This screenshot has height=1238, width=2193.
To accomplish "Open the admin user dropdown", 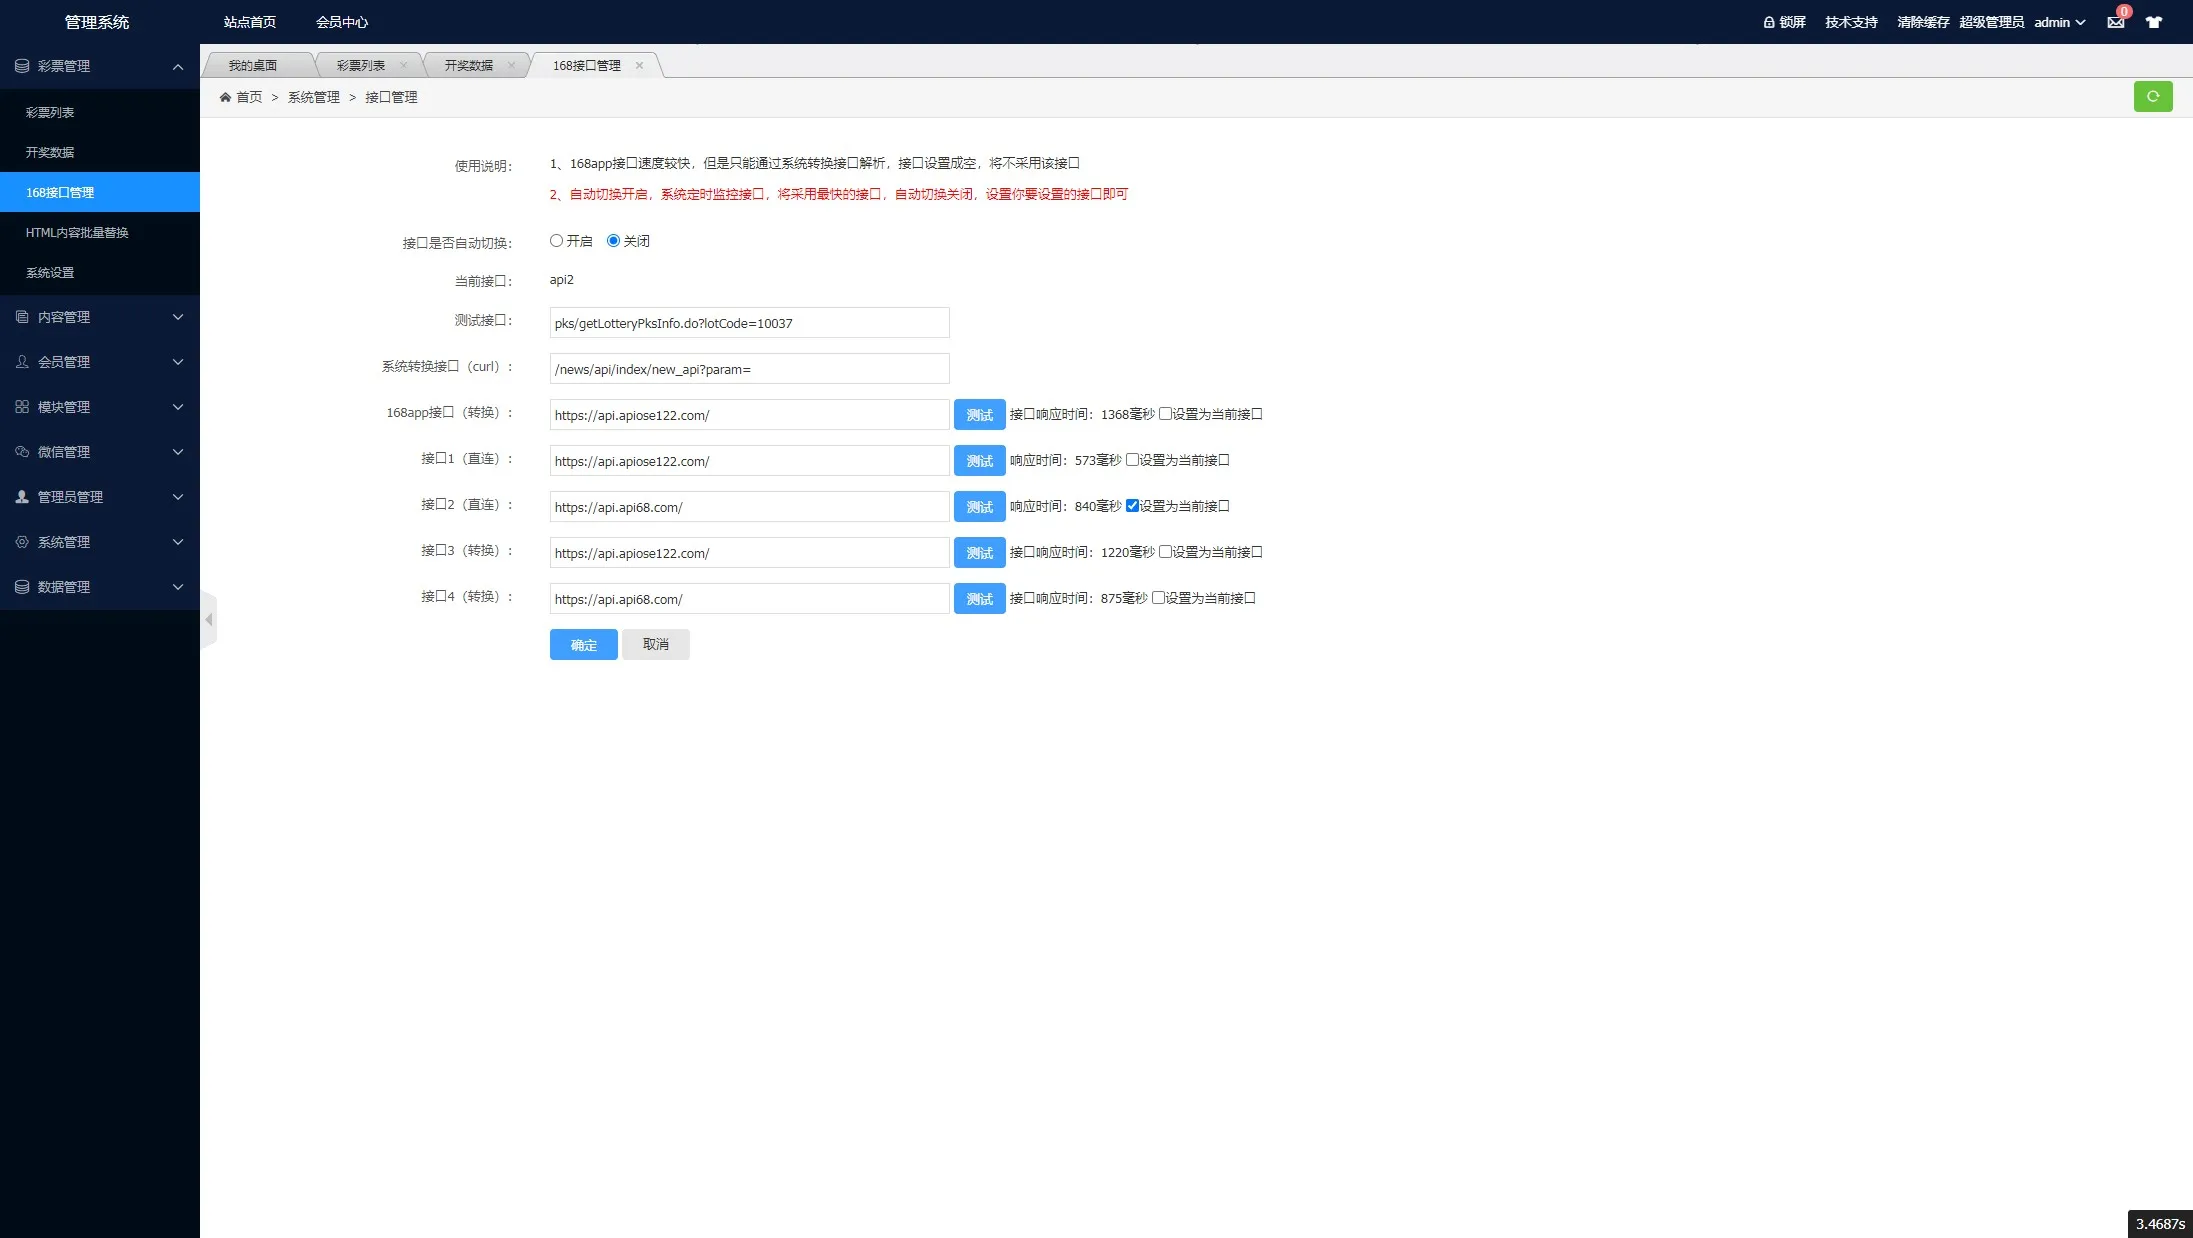I will [x=2059, y=22].
